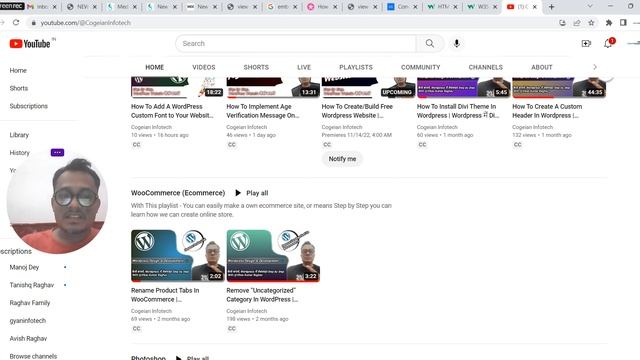The height and width of the screenshot is (360, 640).
Task: Click Notify me button
Action: pyautogui.click(x=342, y=159)
